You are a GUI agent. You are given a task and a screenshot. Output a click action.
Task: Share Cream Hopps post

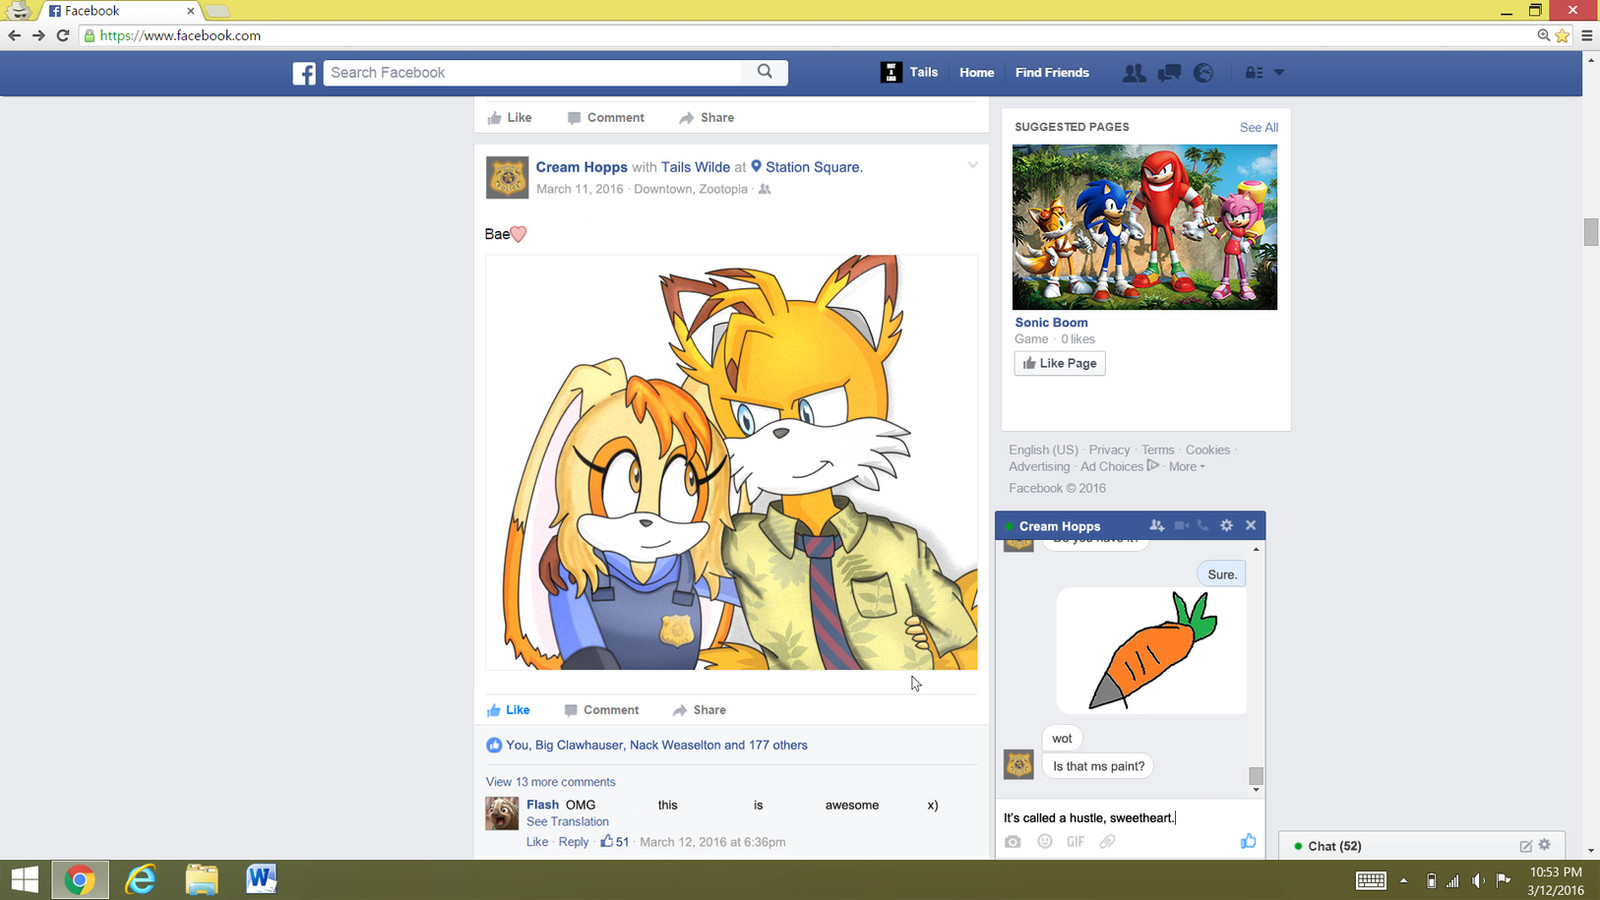click(699, 710)
